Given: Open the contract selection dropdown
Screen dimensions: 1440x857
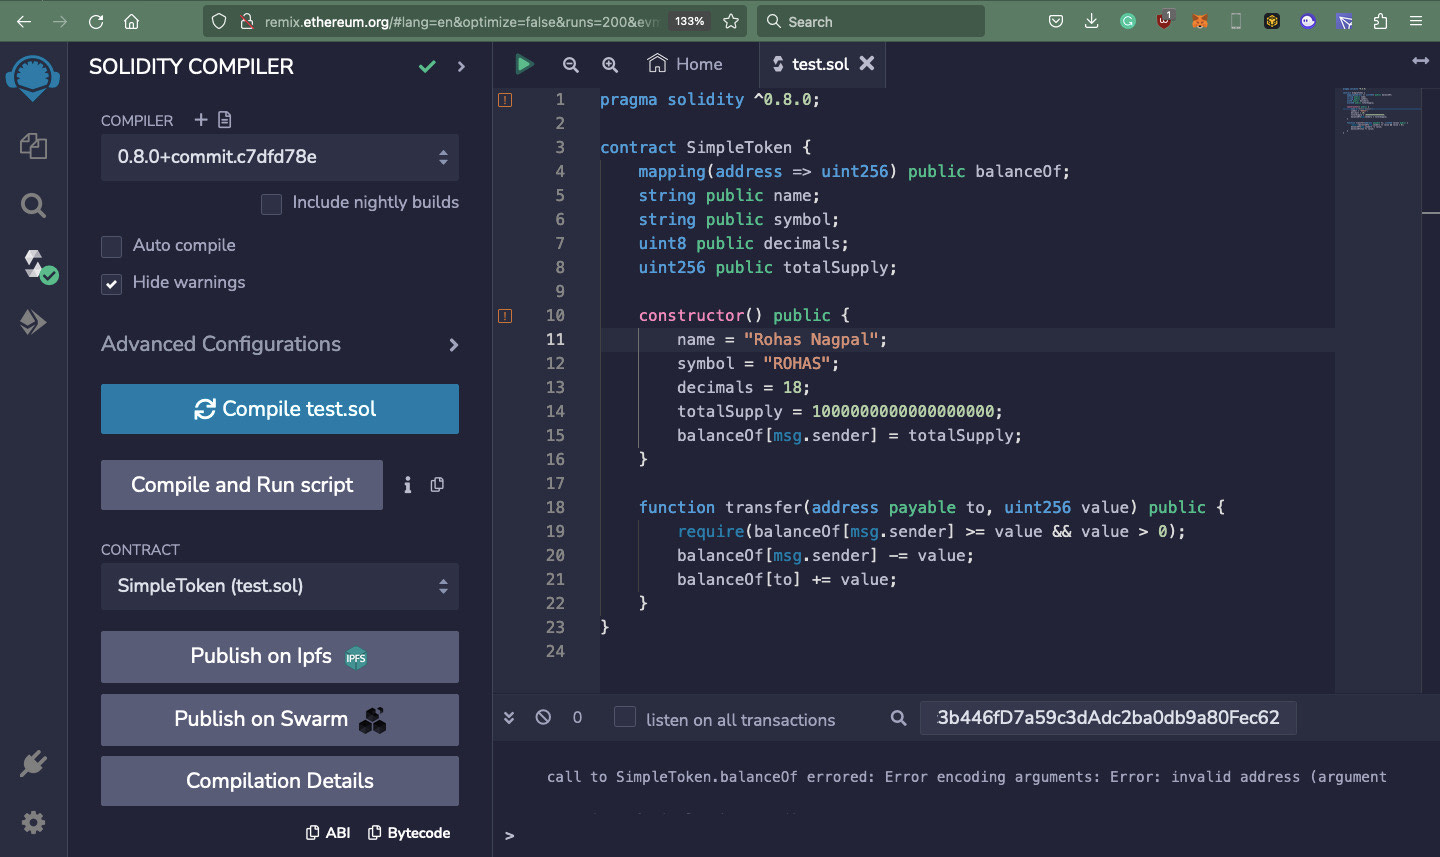Looking at the screenshot, I should point(279,587).
